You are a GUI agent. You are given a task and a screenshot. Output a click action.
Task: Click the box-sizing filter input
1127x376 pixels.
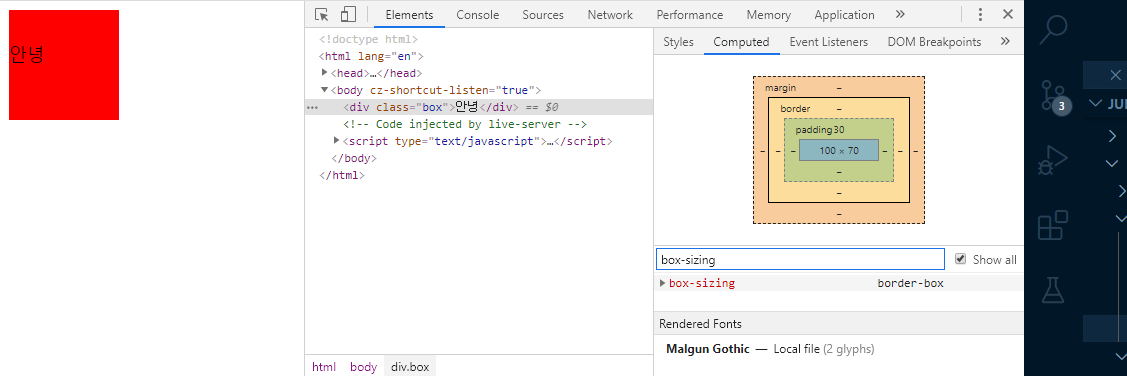pos(800,260)
